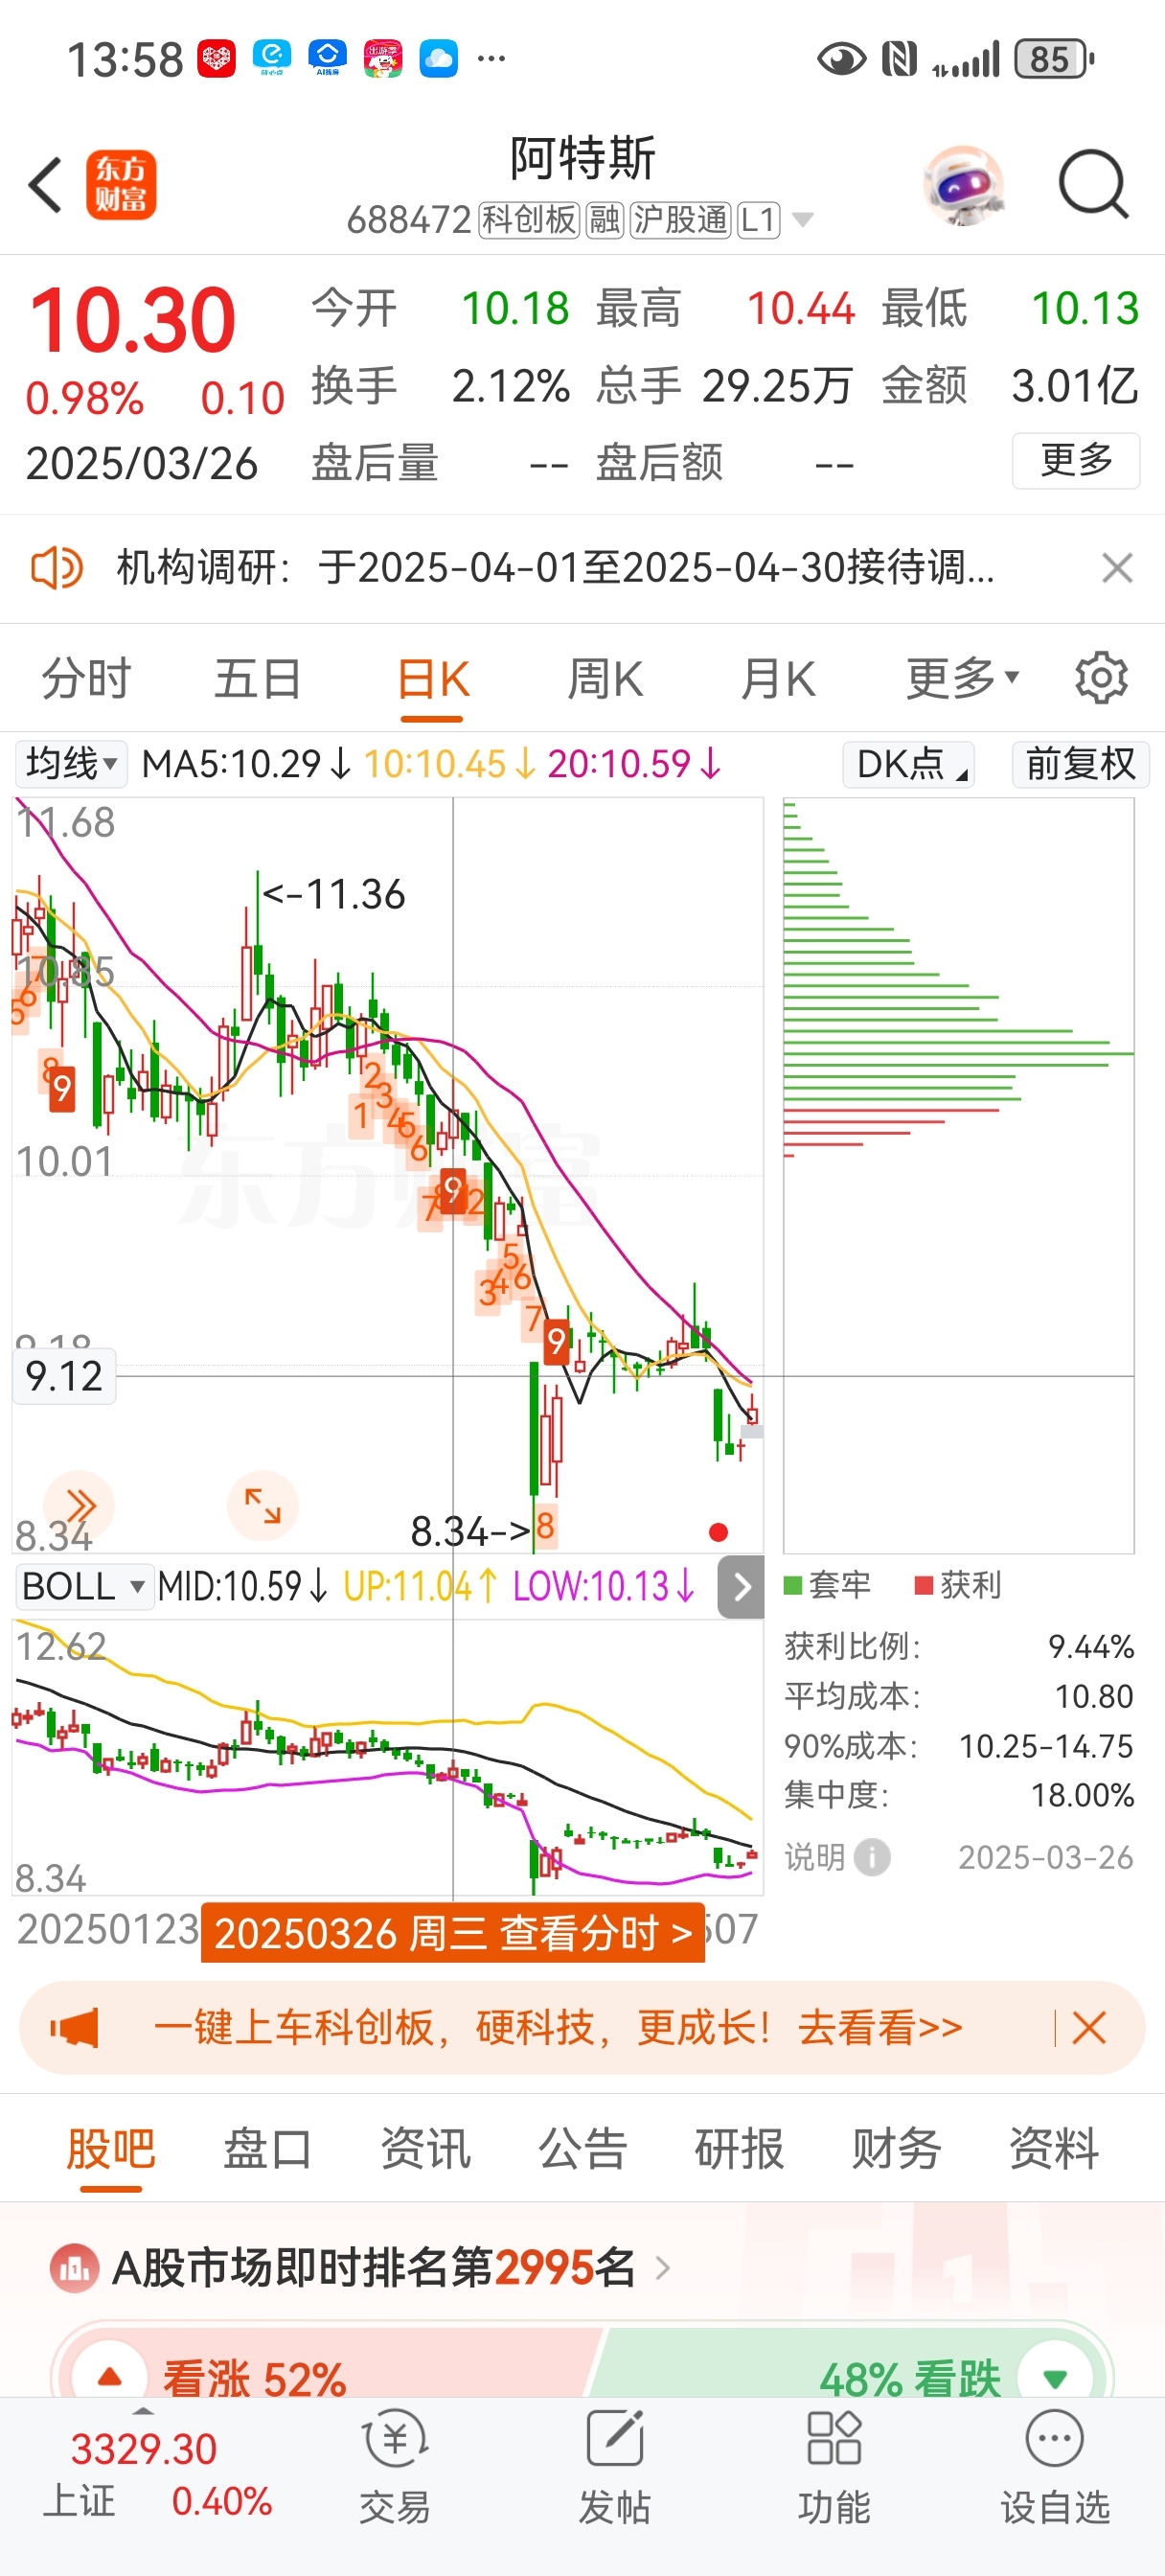The image size is (1165, 2576).
Task: Open the 发帖 post icon
Action: (614, 2440)
